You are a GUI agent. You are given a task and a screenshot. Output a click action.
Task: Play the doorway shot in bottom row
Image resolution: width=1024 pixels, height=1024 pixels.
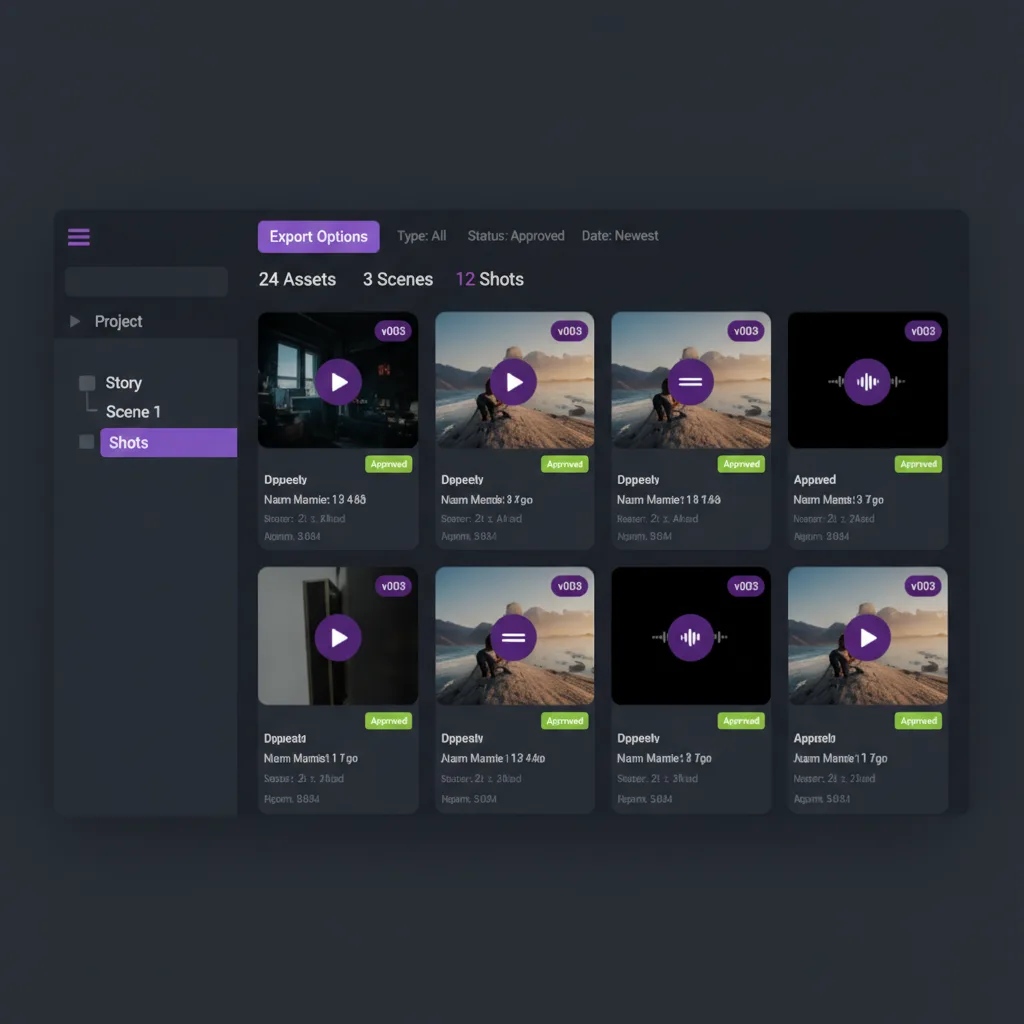(x=338, y=637)
